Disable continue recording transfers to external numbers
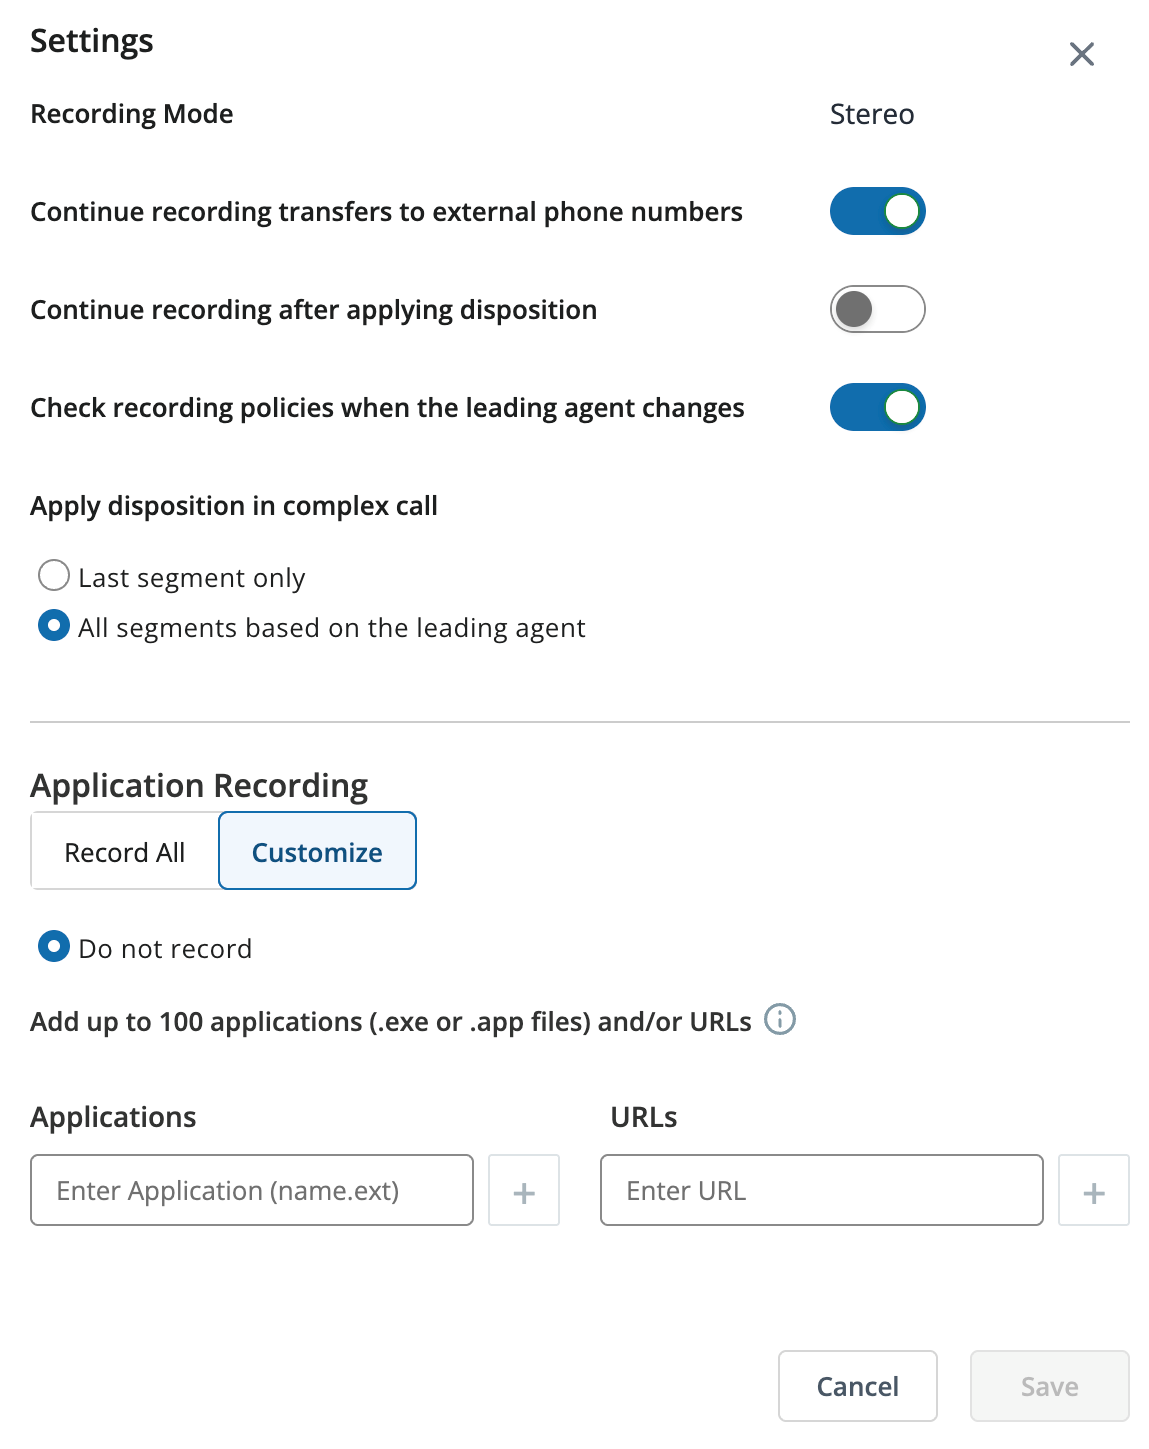The image size is (1149, 1449). 877,211
